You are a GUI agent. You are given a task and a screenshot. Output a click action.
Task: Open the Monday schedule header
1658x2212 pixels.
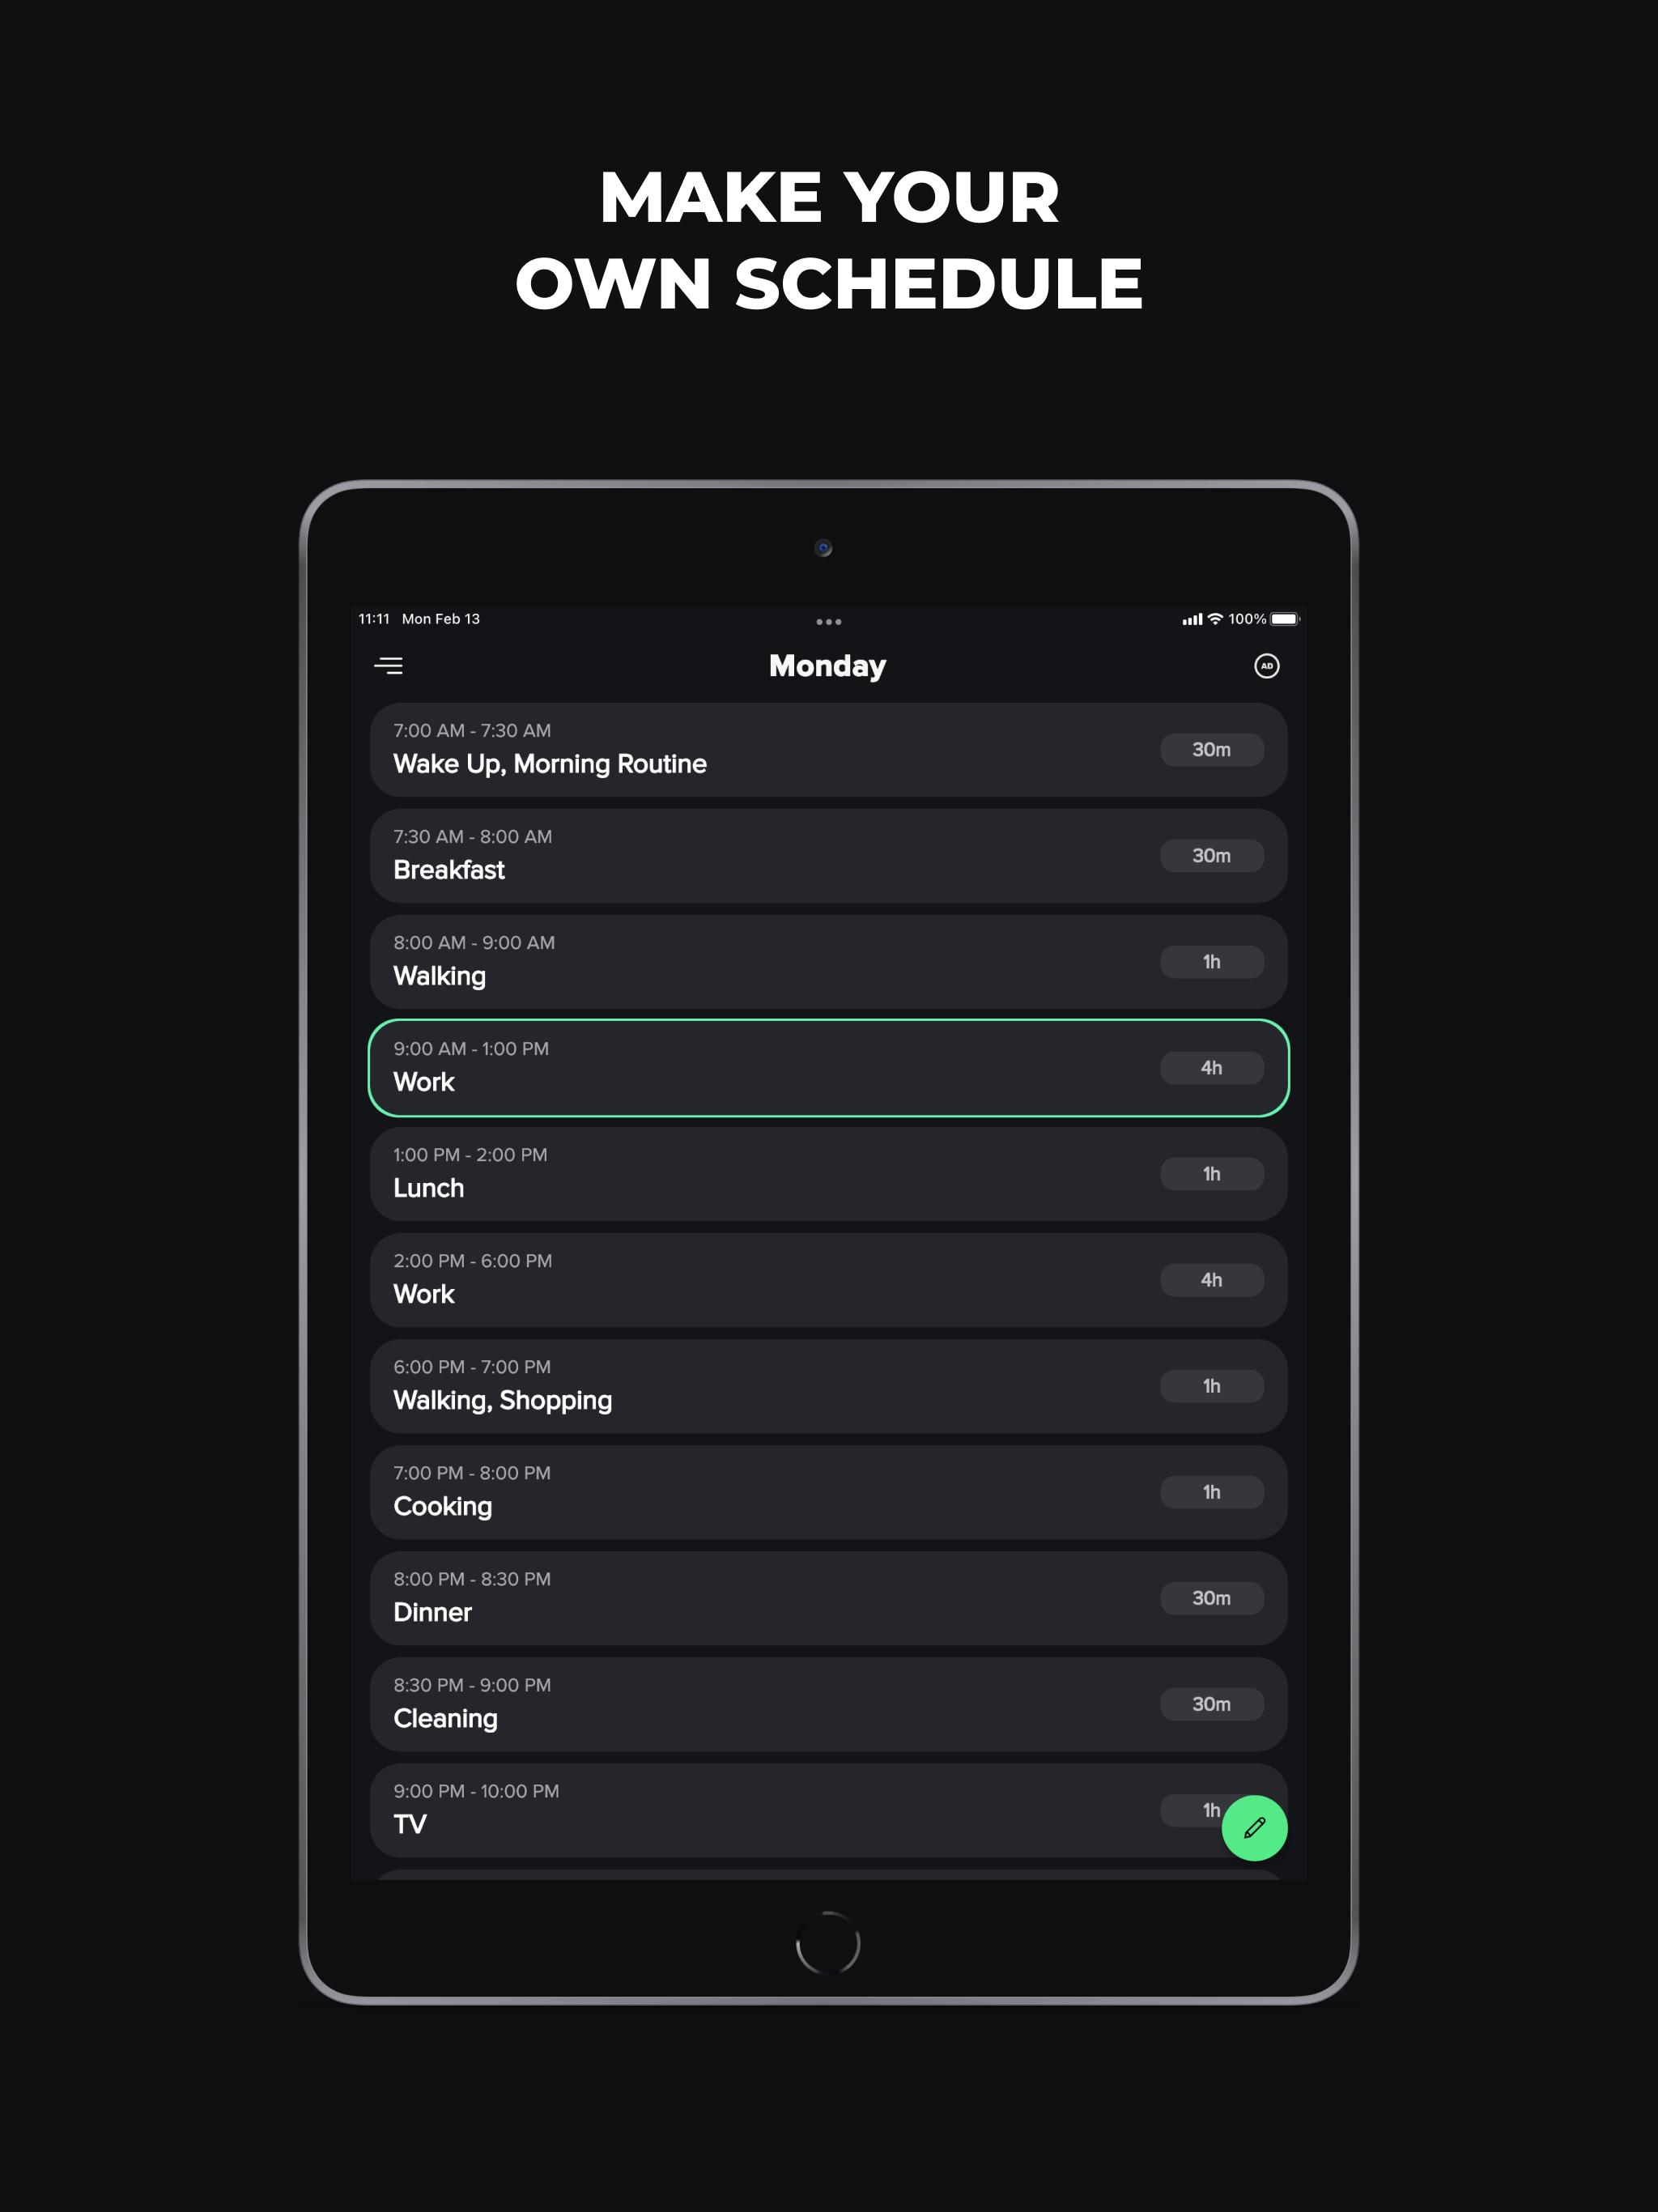click(x=827, y=666)
